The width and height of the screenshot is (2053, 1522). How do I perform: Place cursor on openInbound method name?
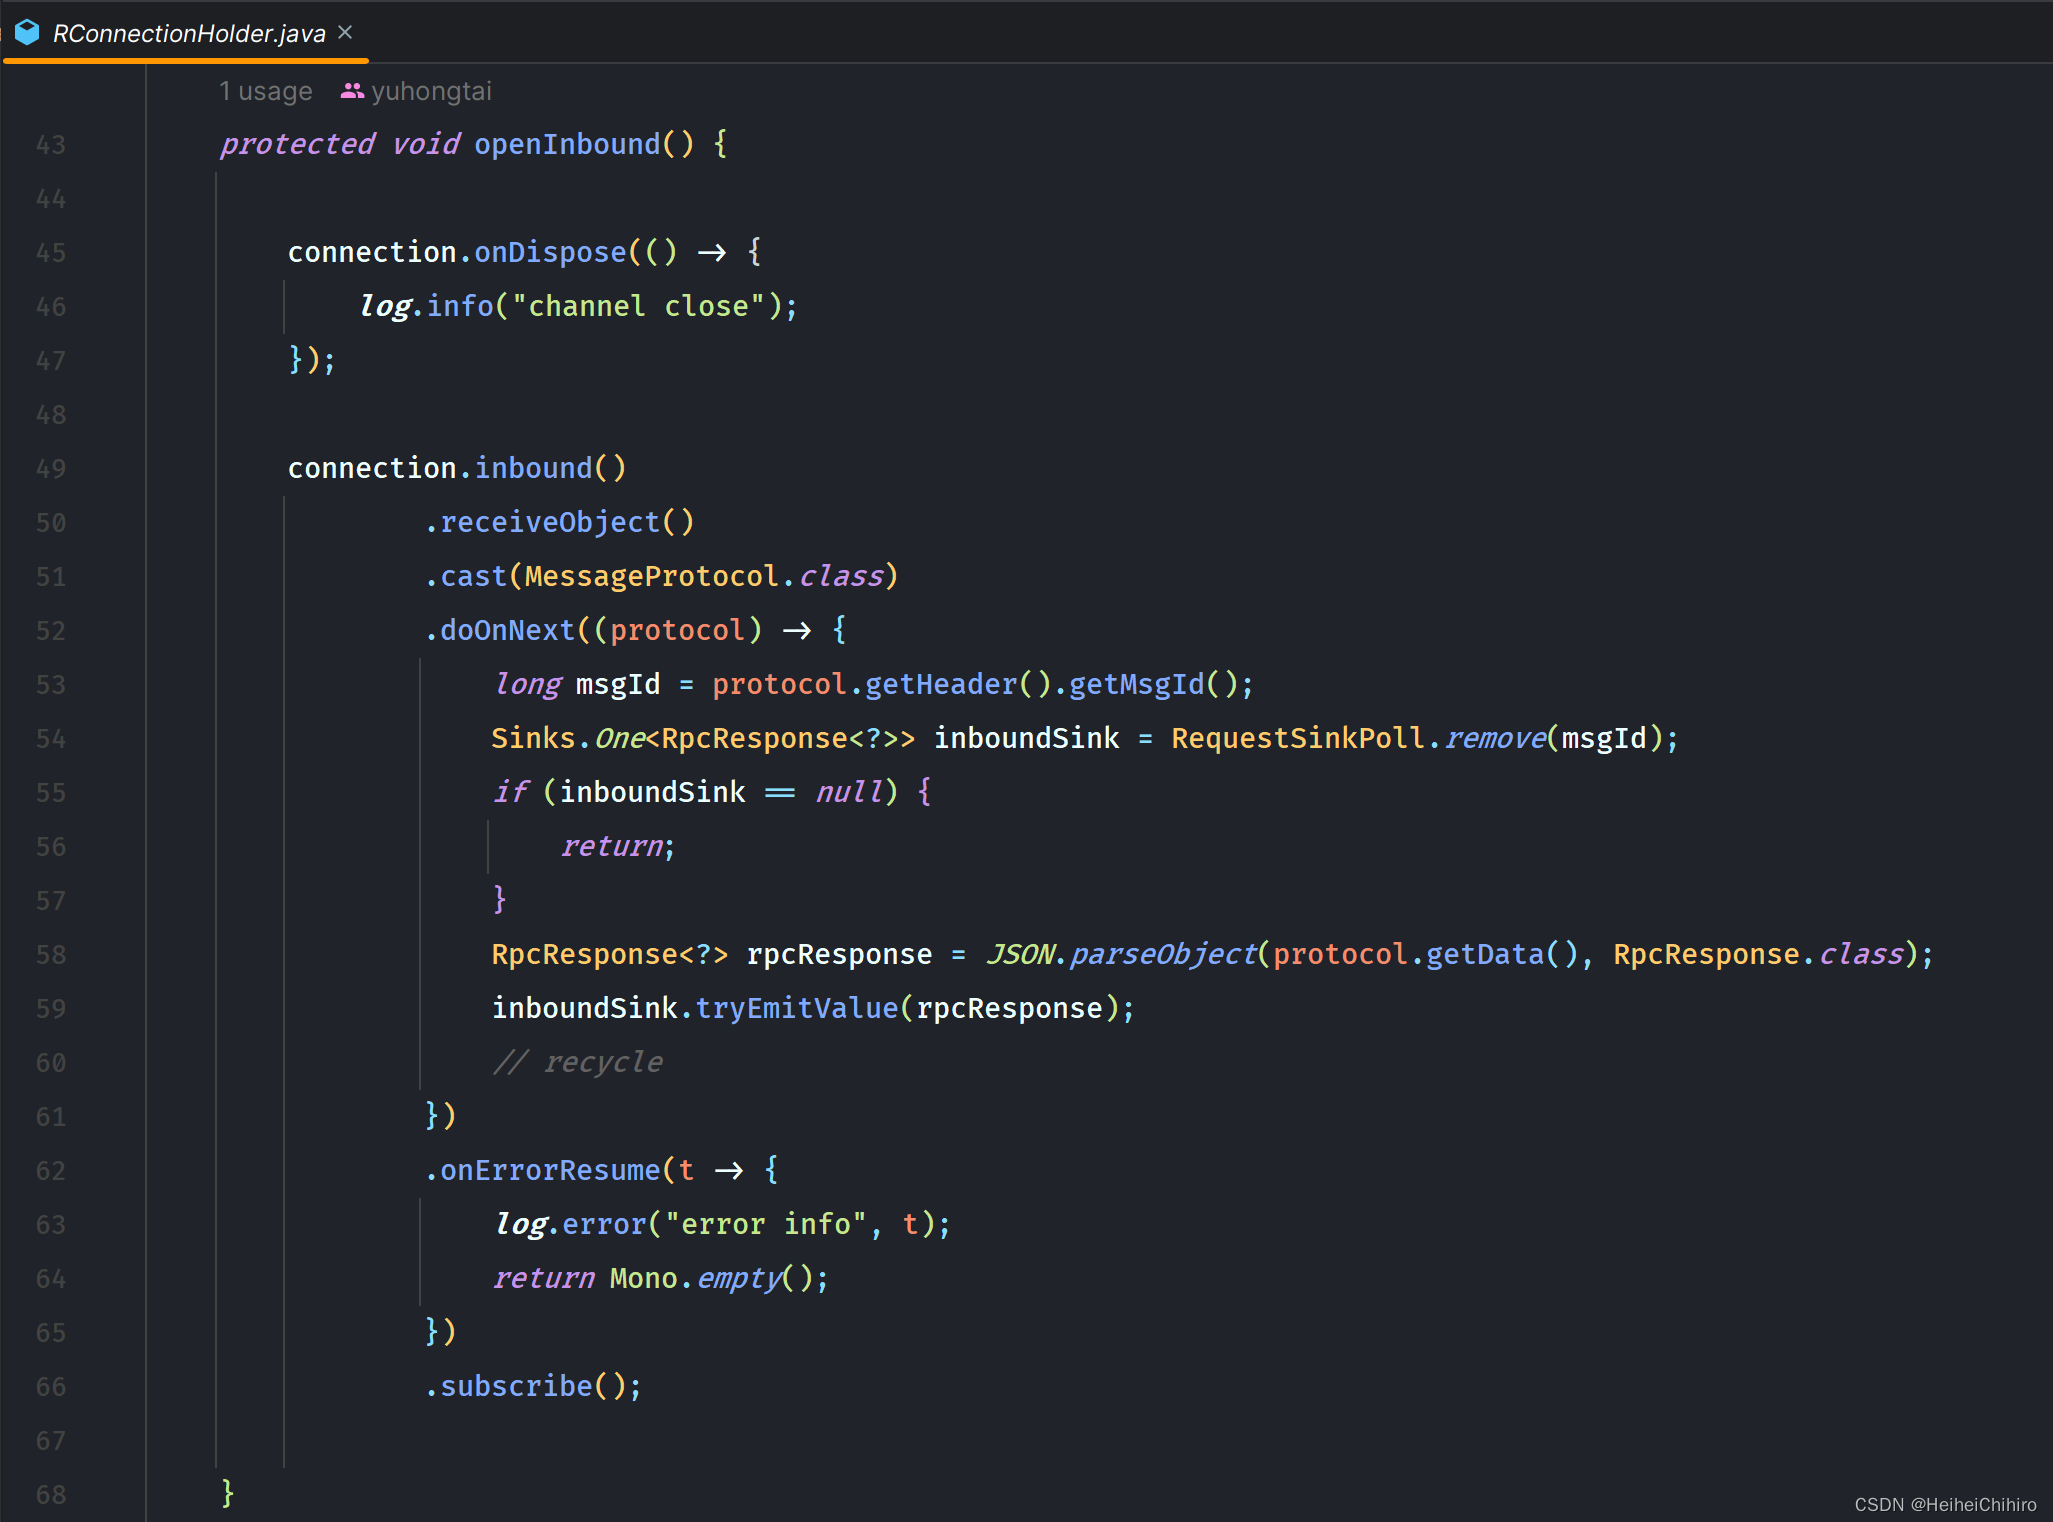click(566, 144)
